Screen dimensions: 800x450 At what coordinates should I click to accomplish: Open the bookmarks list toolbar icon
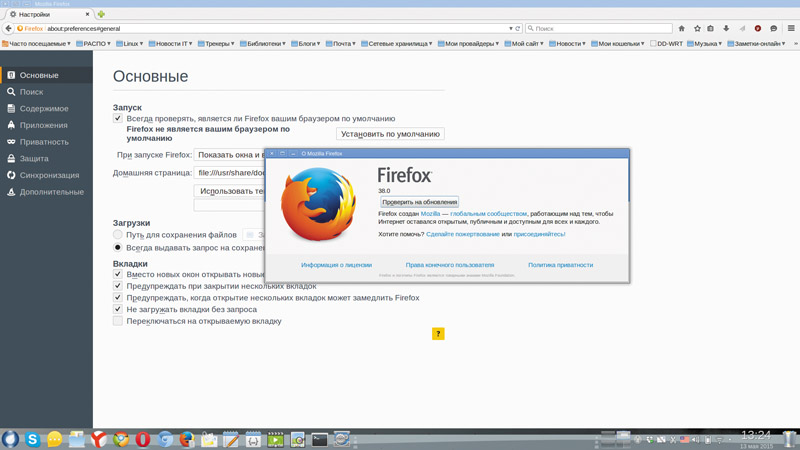click(710, 29)
